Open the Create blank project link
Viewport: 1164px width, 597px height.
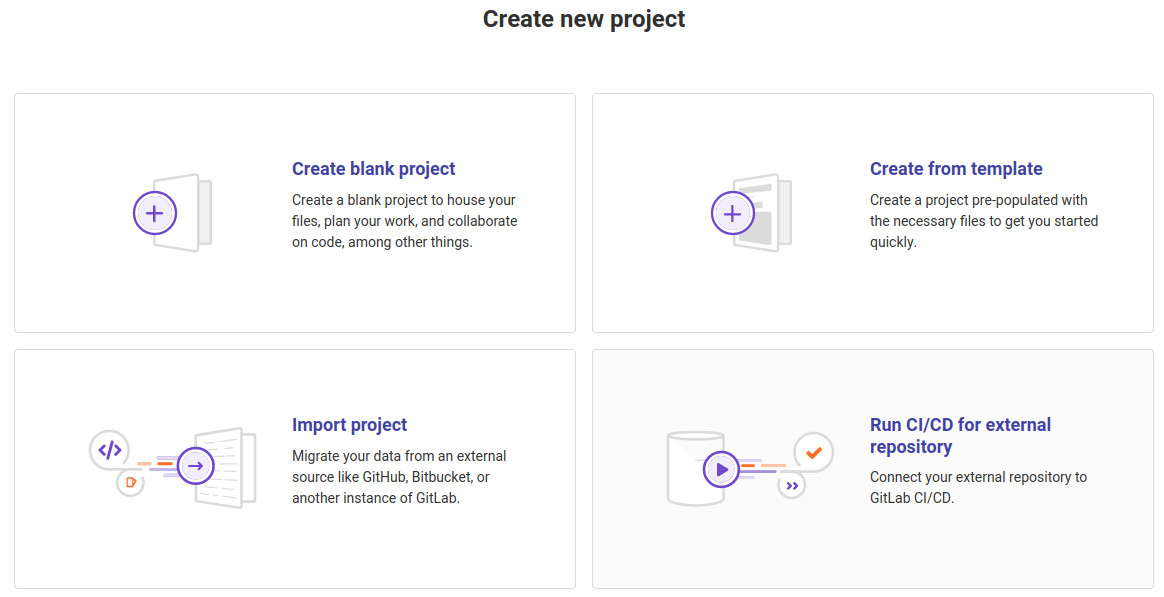point(373,169)
